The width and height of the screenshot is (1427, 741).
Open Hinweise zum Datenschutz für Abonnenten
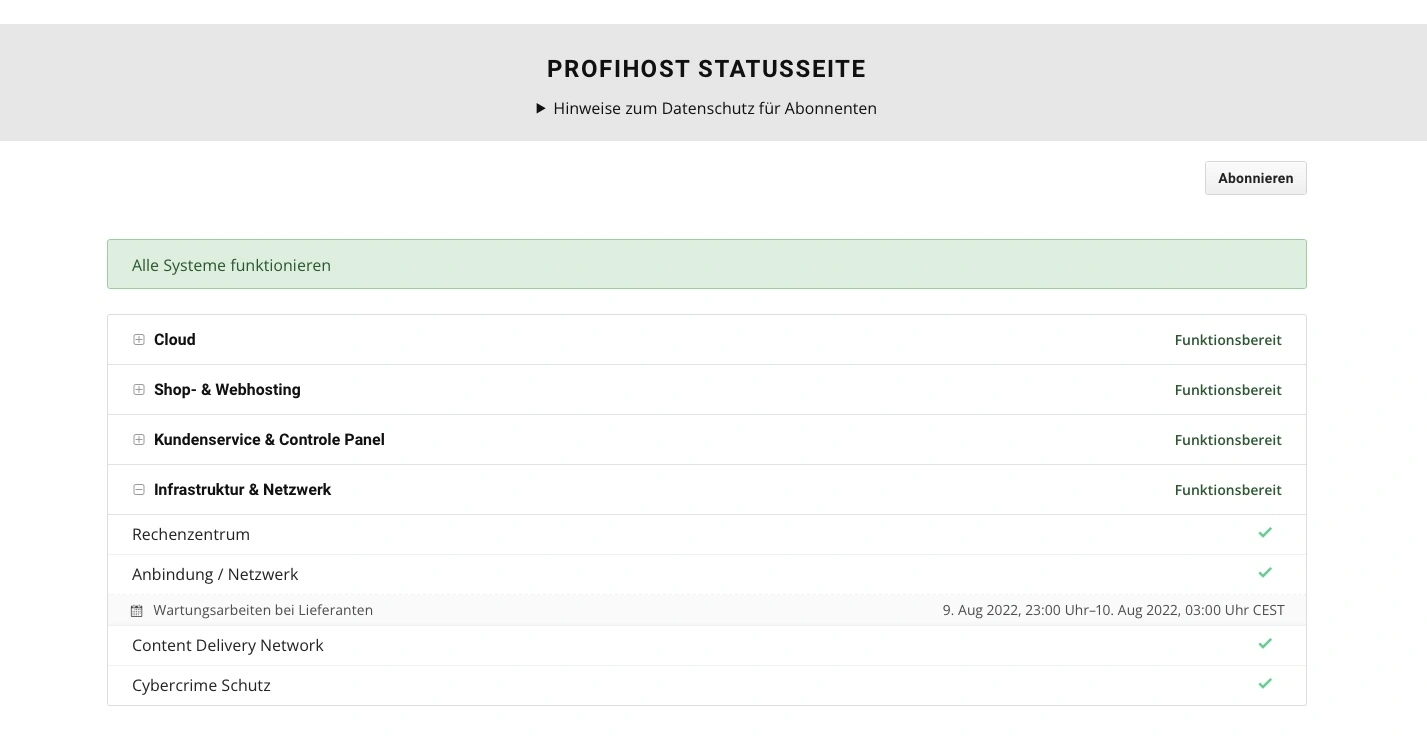[715, 108]
